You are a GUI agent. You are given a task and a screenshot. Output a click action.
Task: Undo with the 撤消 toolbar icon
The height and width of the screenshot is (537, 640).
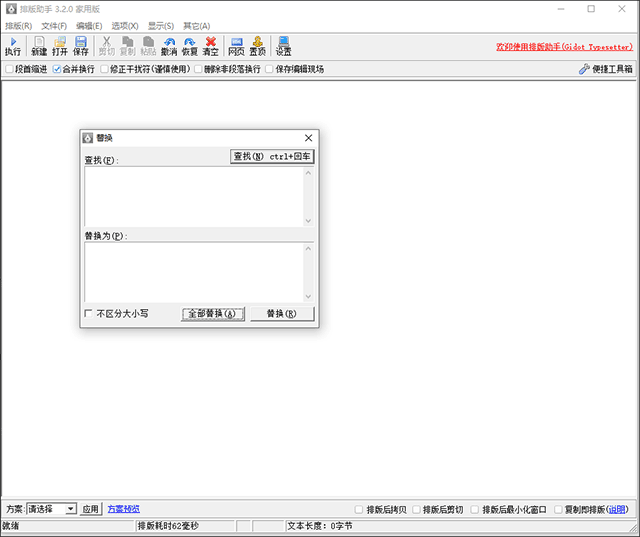[x=169, y=46]
